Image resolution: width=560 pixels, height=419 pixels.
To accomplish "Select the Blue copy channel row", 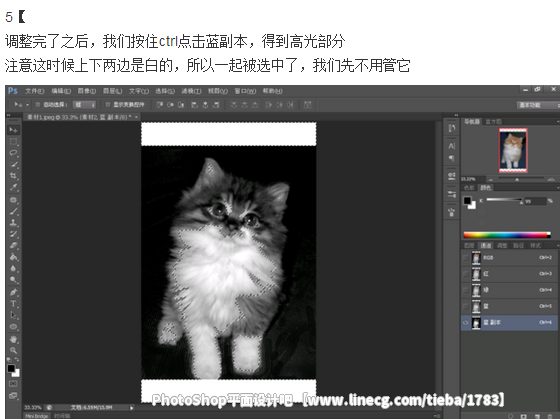I will [509, 323].
